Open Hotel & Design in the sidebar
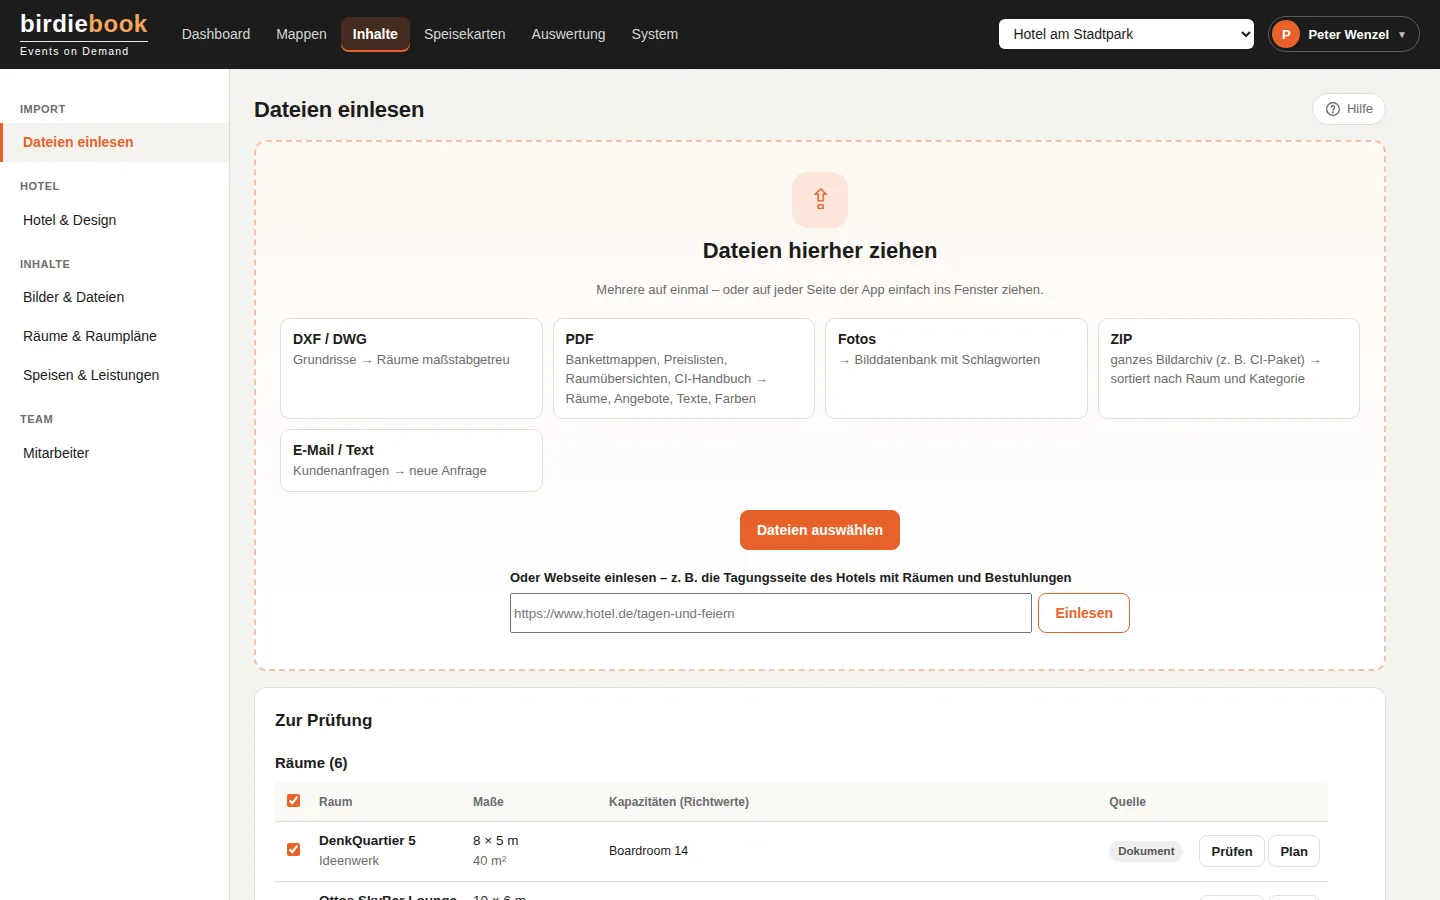Image resolution: width=1440 pixels, height=900 pixels. [x=115, y=220]
